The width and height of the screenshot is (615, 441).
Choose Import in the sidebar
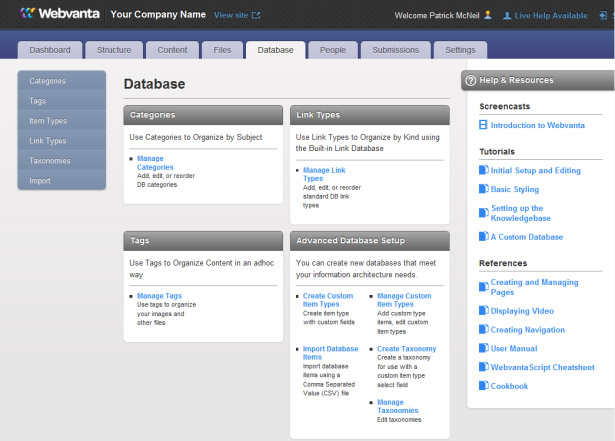[62, 181]
